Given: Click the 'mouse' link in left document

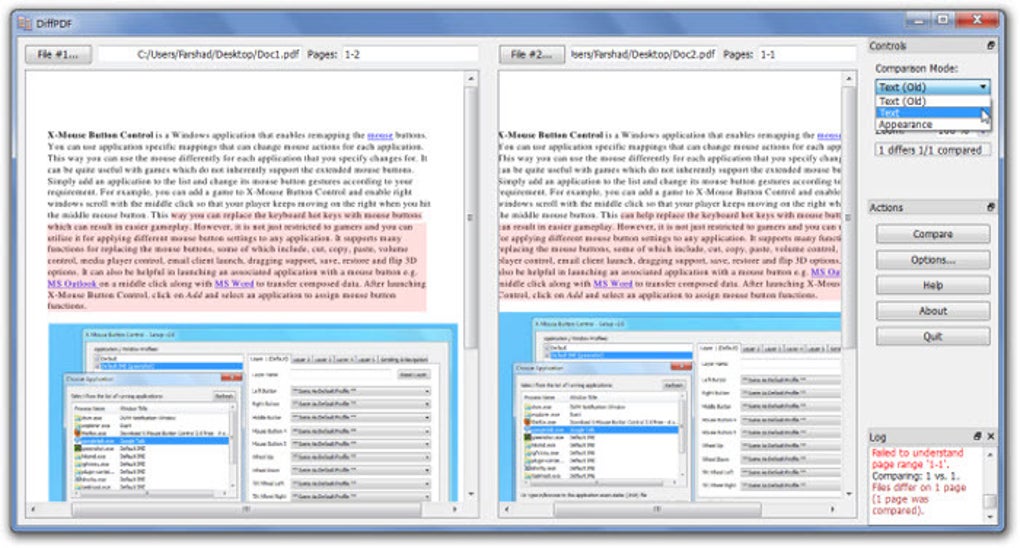Looking at the screenshot, I should point(380,135).
